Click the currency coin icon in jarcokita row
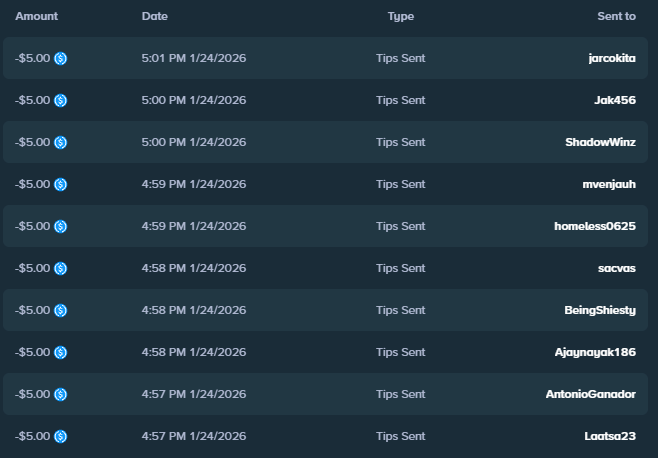 pyautogui.click(x=60, y=58)
